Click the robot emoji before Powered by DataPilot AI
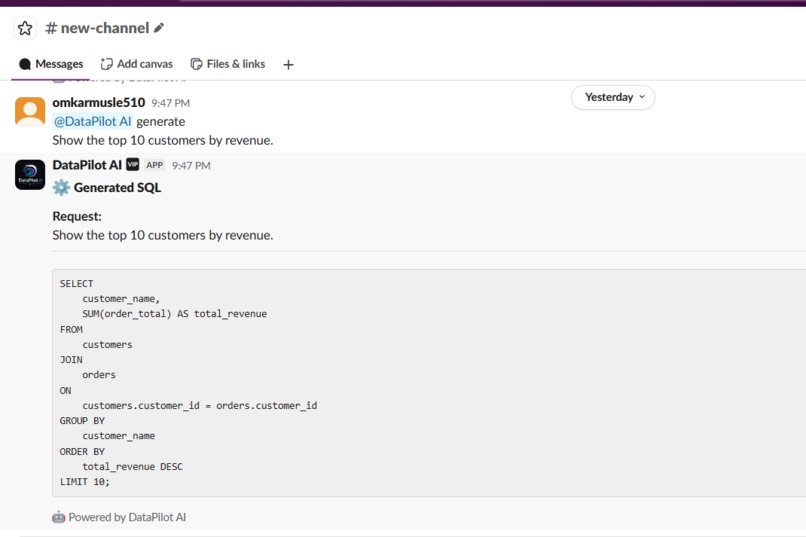 (59, 517)
